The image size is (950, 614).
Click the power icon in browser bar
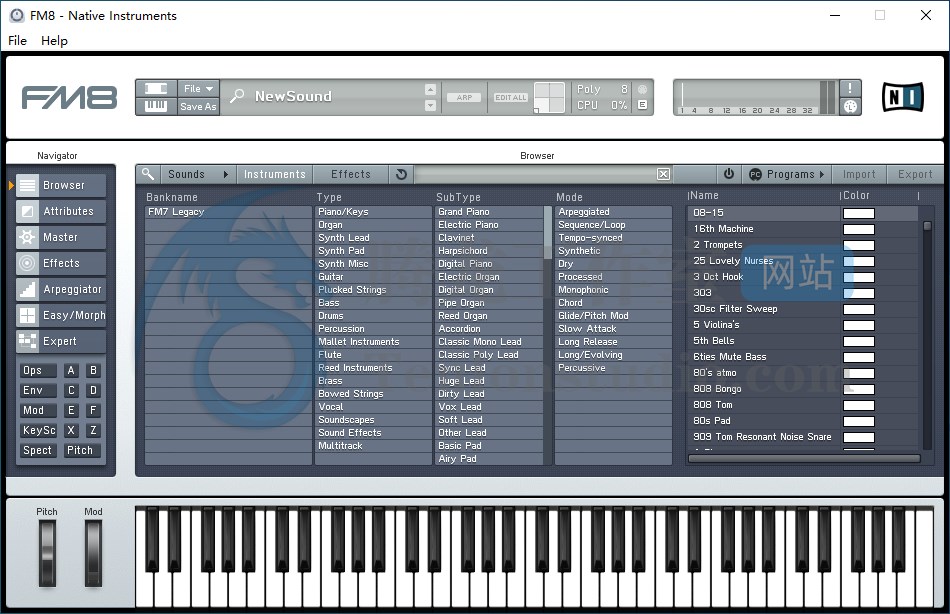(729, 175)
